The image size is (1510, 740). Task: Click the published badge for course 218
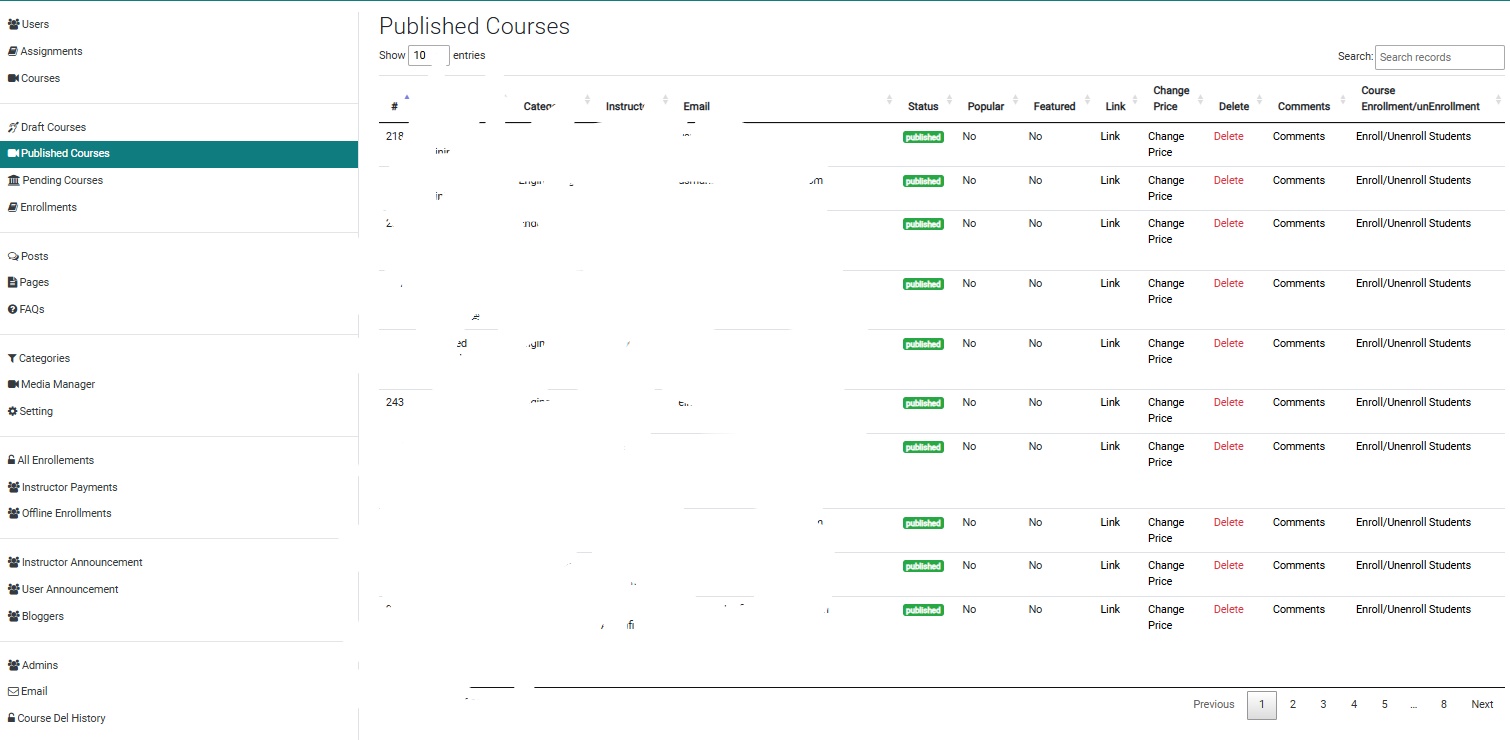[923, 137]
